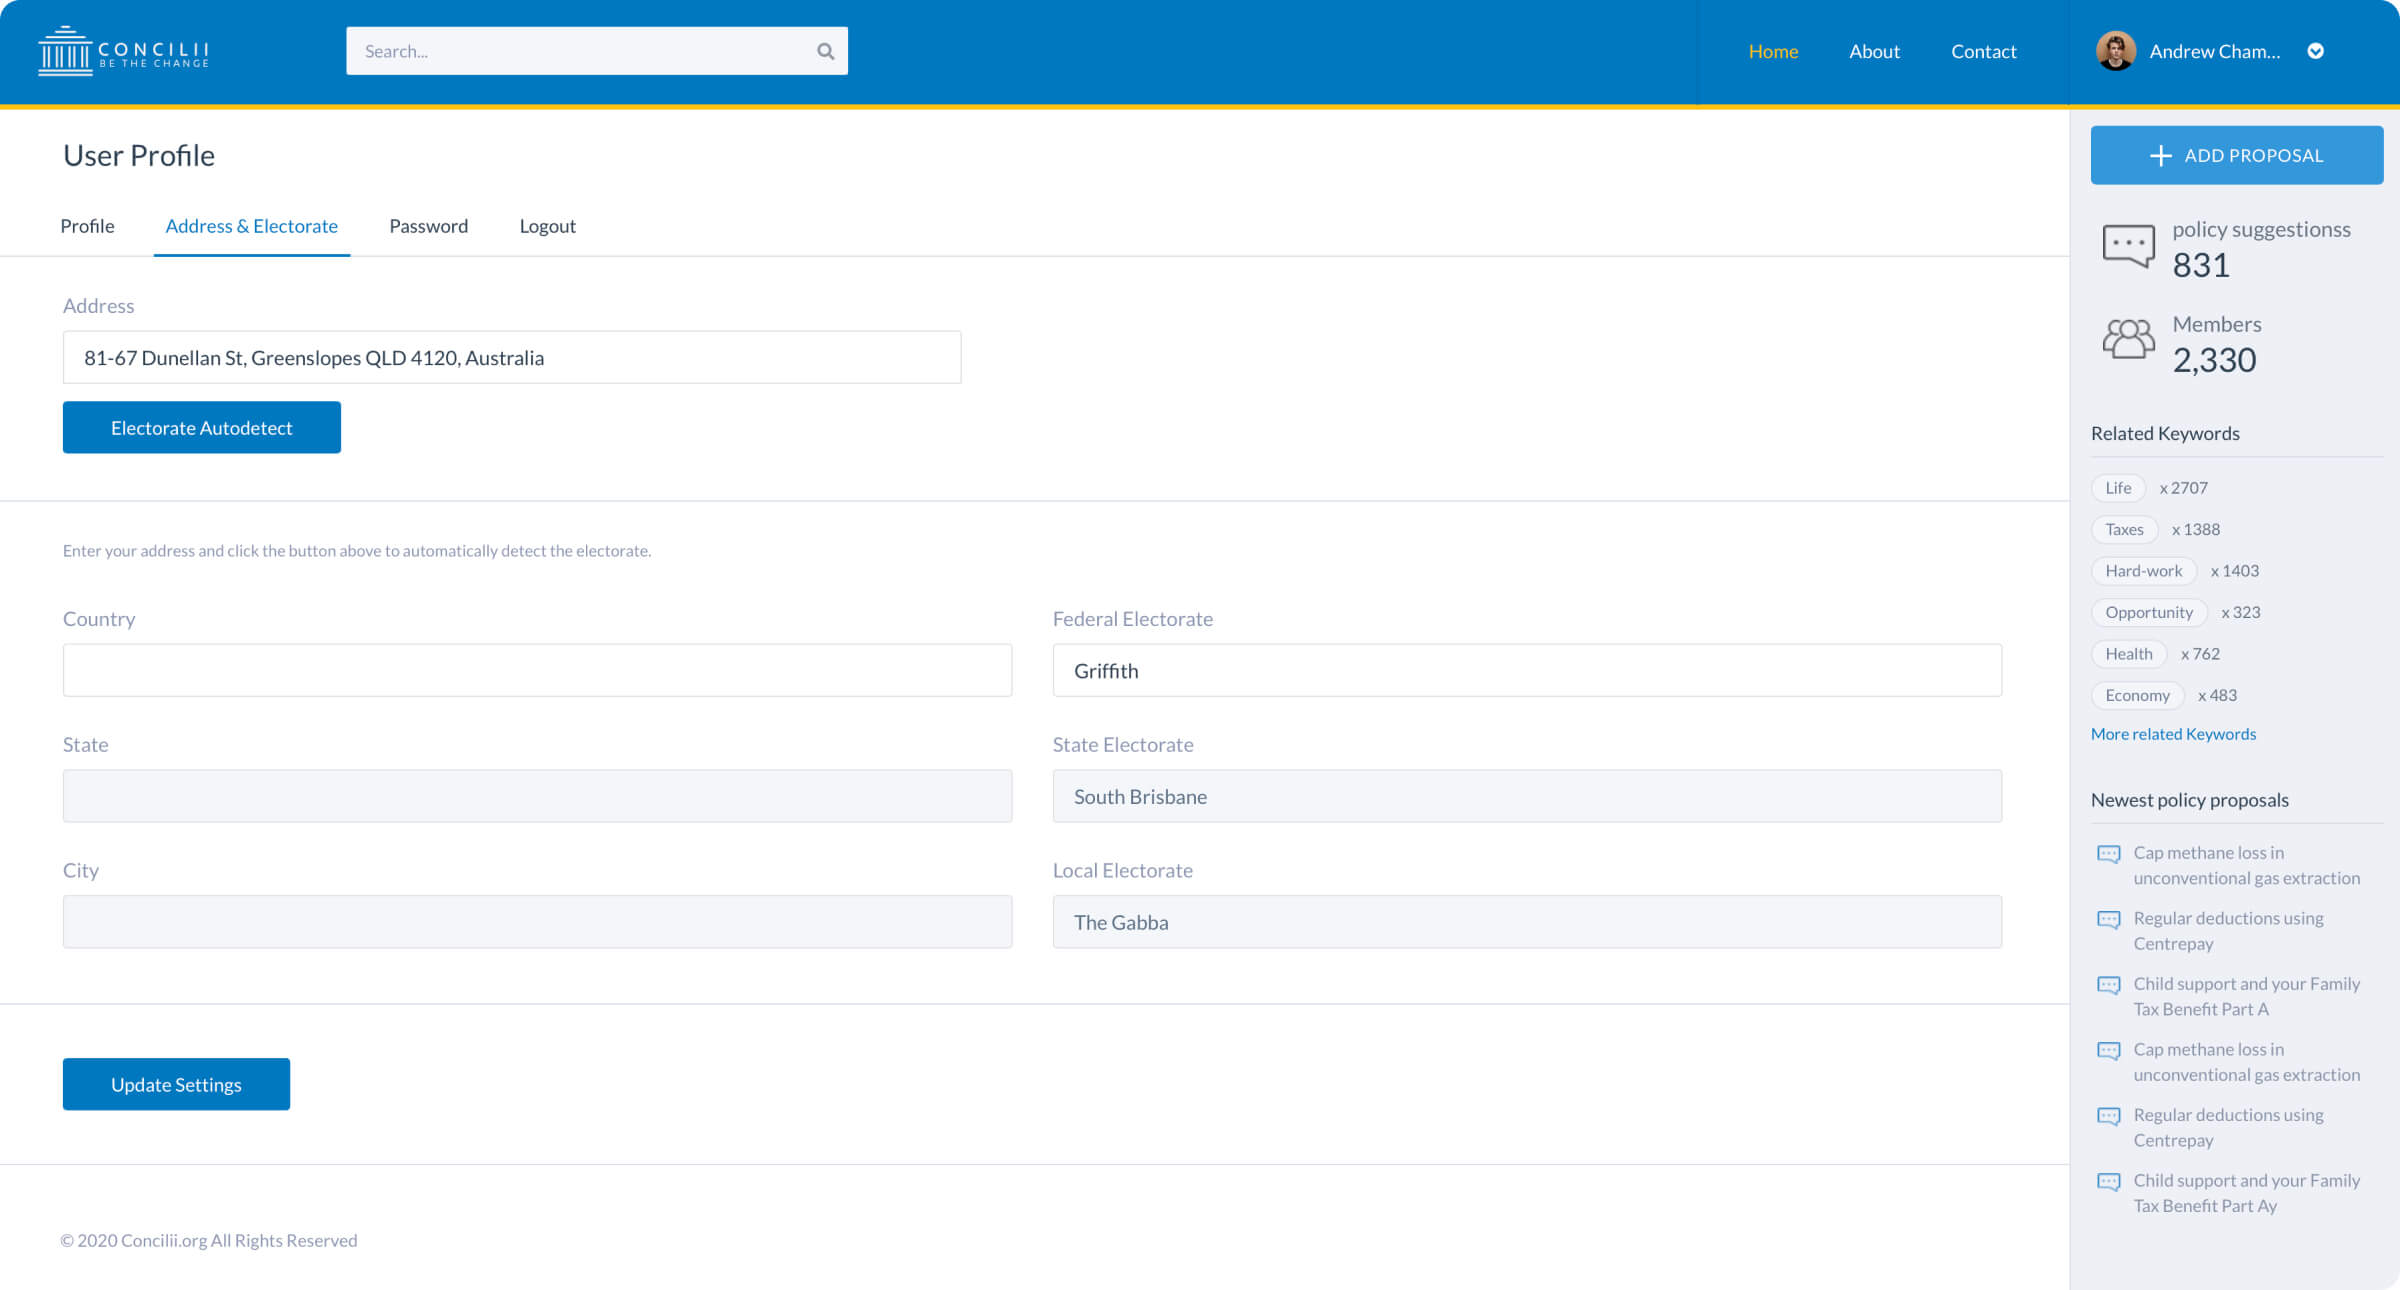Open Child support Tax Benefit Part Ay link
2400x1290 pixels.
2246,1194
